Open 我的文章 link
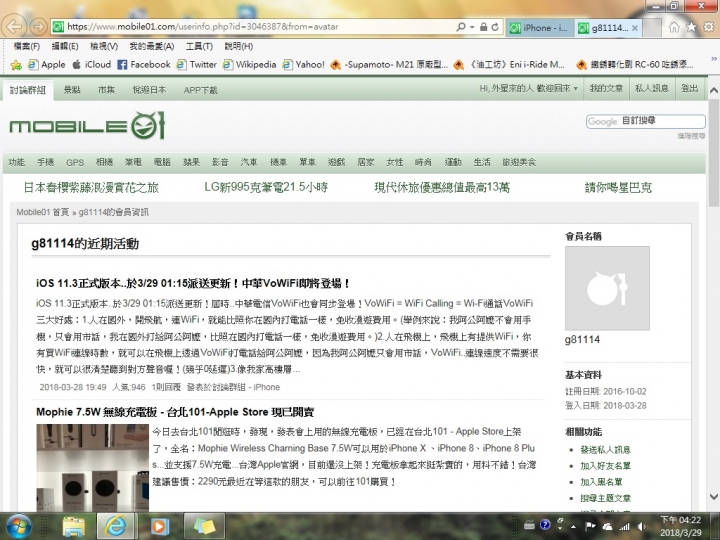This screenshot has width=720, height=540. pos(606,88)
